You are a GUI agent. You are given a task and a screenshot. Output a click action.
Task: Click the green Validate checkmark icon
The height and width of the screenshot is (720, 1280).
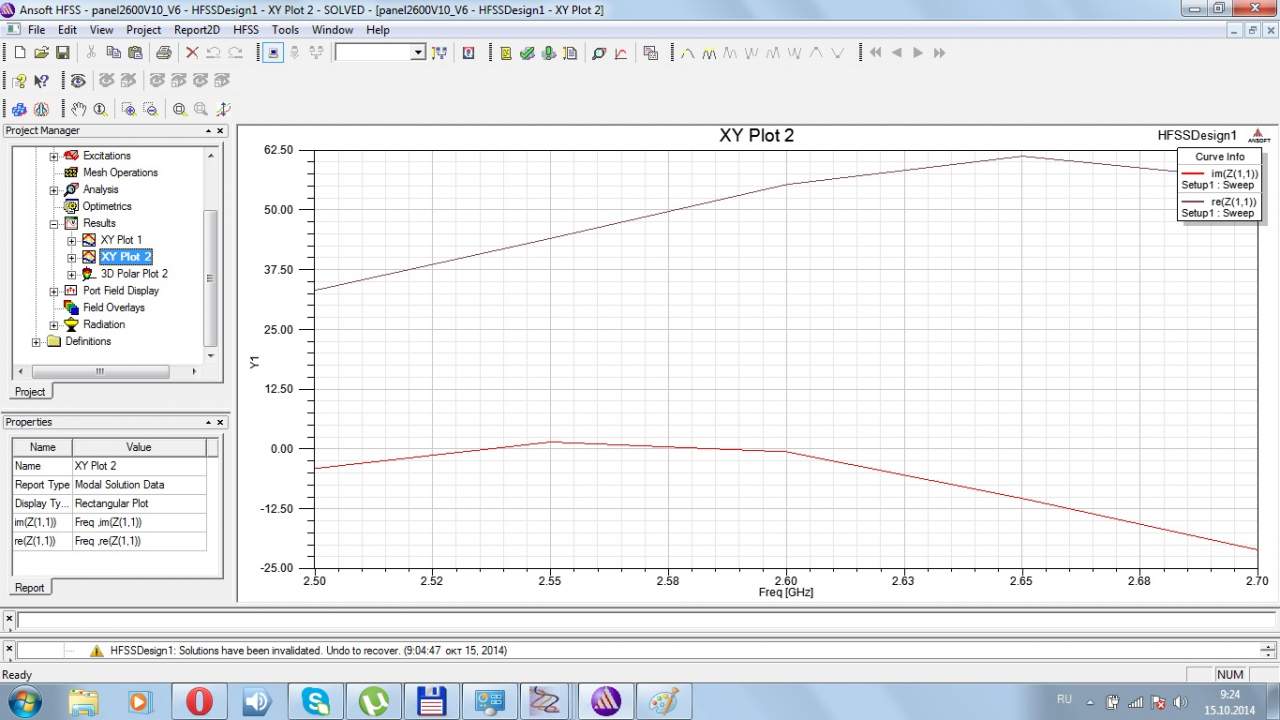coord(527,53)
